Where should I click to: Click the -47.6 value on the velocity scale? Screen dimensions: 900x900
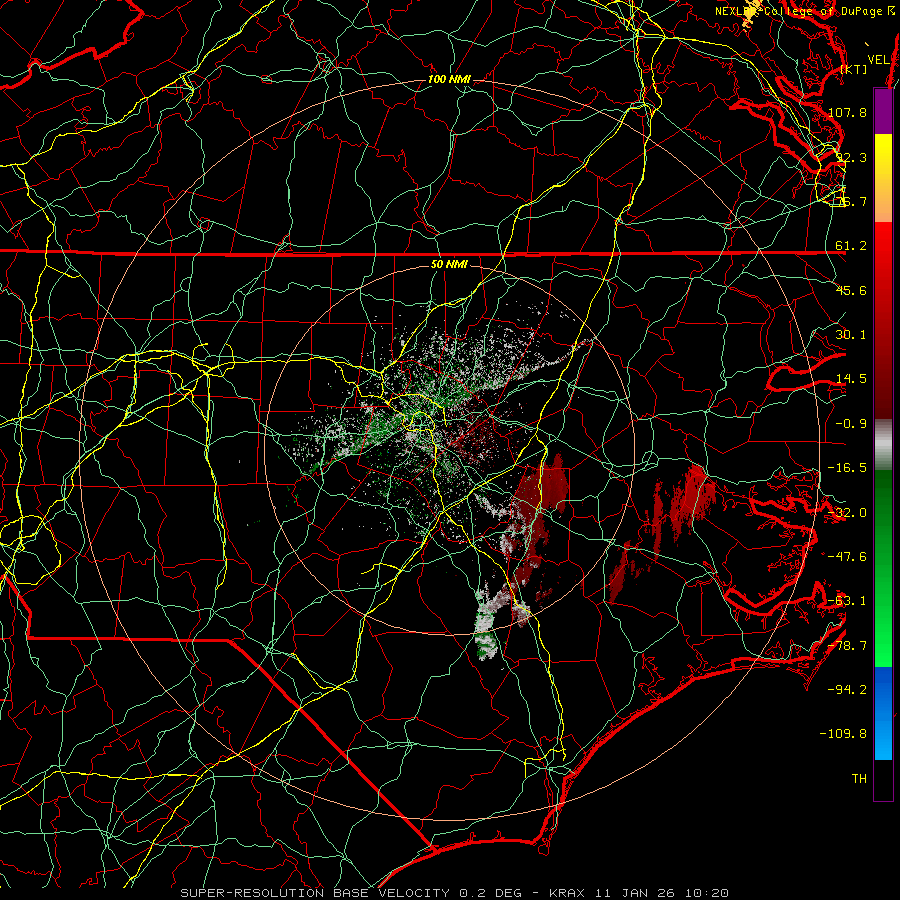coord(847,557)
